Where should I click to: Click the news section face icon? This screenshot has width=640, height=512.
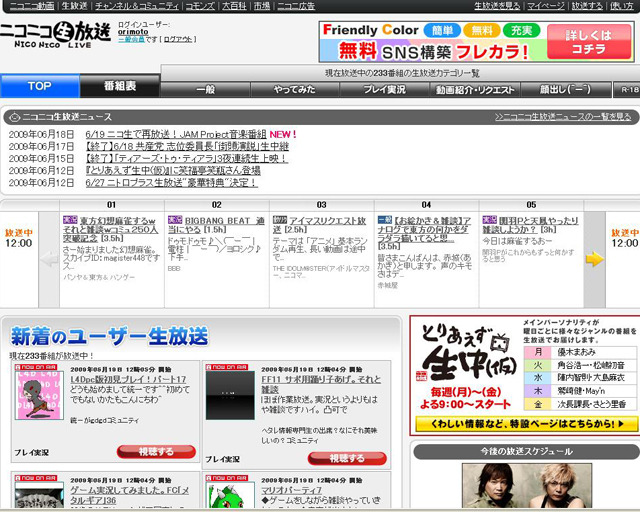(14, 117)
